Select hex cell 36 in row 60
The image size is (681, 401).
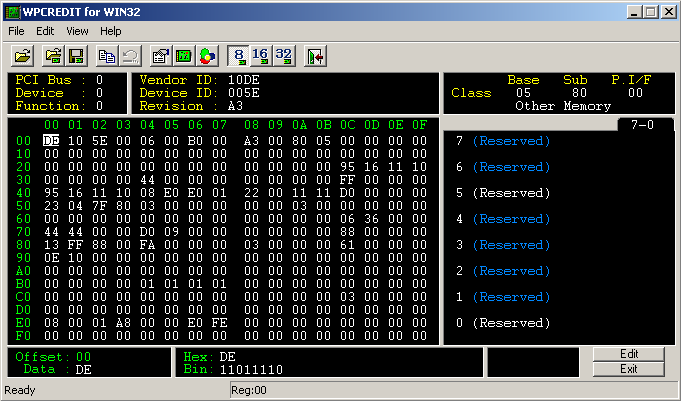[372, 219]
